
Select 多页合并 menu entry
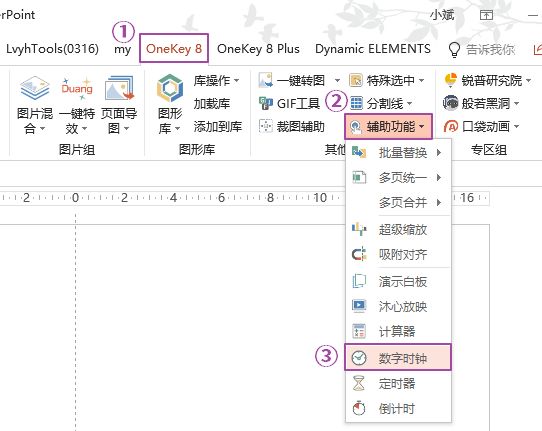(x=398, y=202)
